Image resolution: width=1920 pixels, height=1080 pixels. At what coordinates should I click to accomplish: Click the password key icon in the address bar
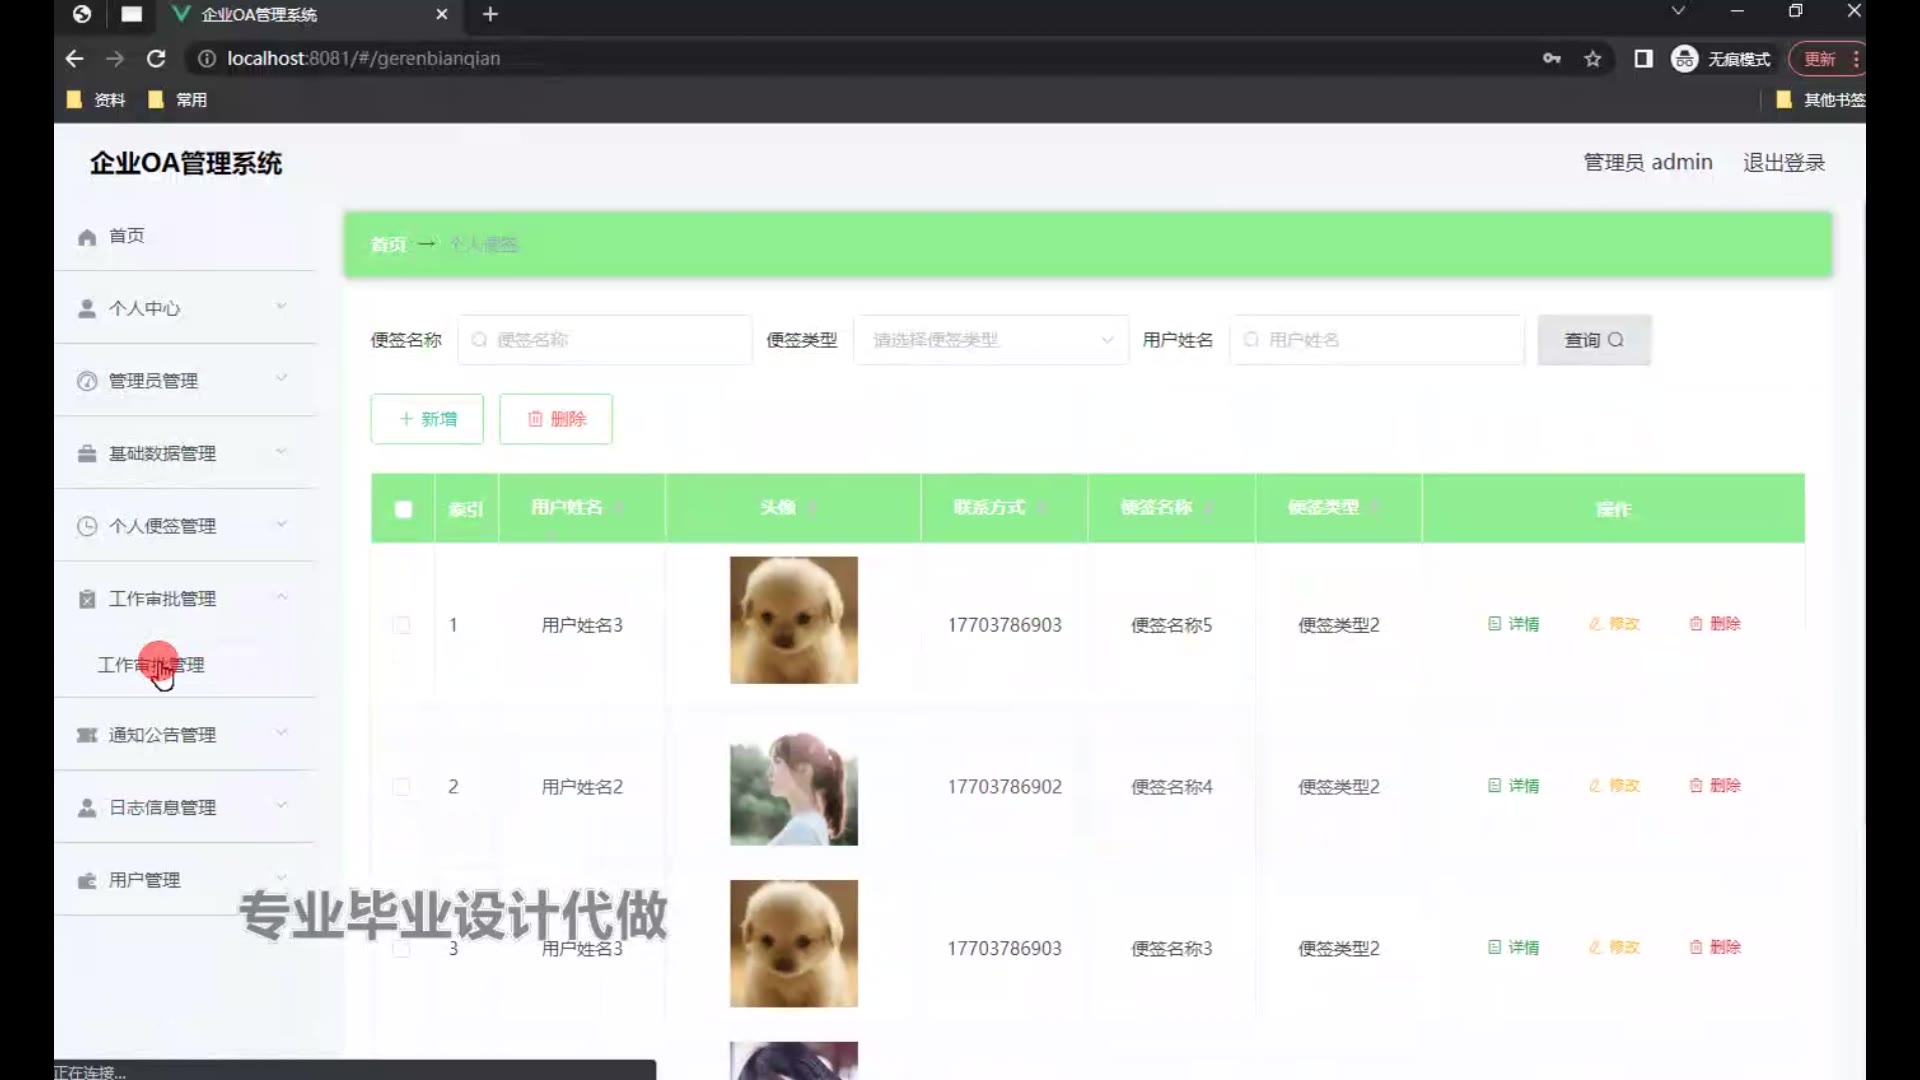[x=1551, y=59]
